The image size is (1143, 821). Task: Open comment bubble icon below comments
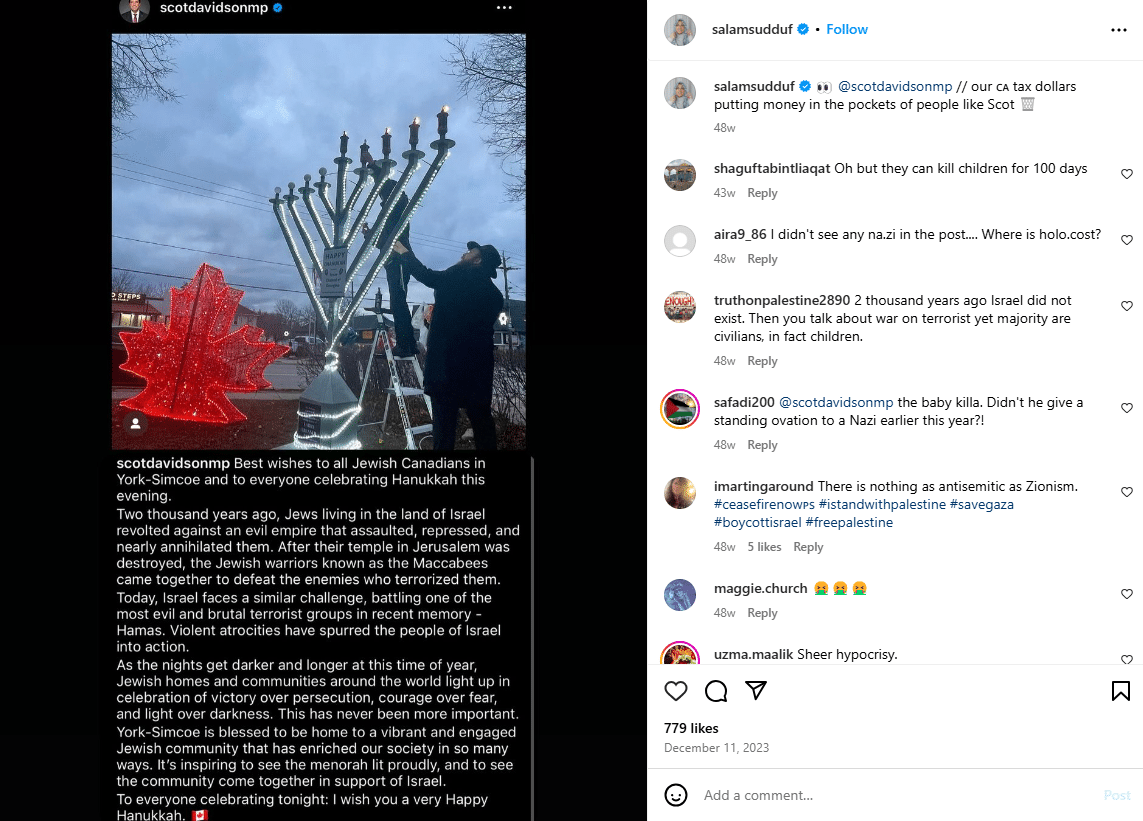point(716,690)
